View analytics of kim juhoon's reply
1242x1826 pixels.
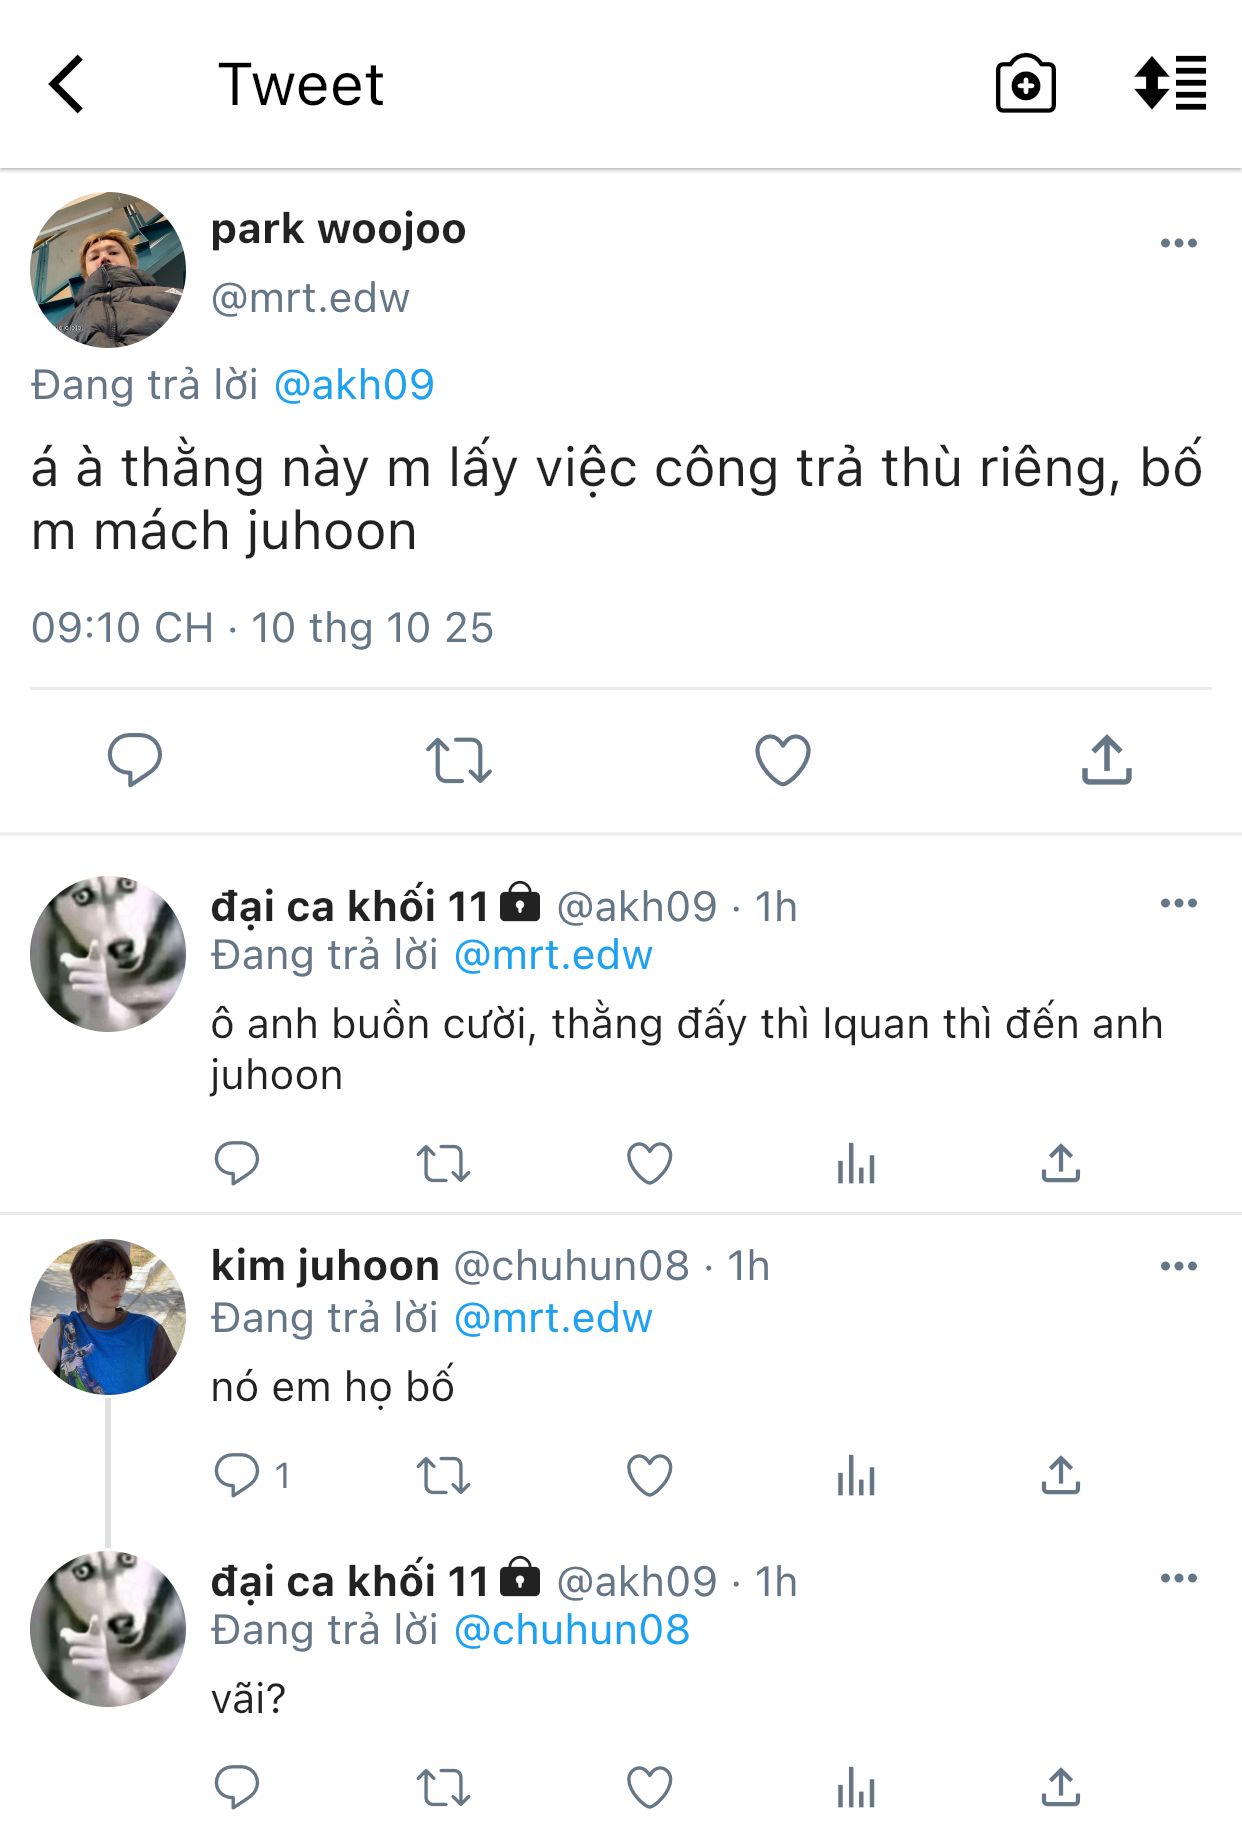[x=856, y=1476]
